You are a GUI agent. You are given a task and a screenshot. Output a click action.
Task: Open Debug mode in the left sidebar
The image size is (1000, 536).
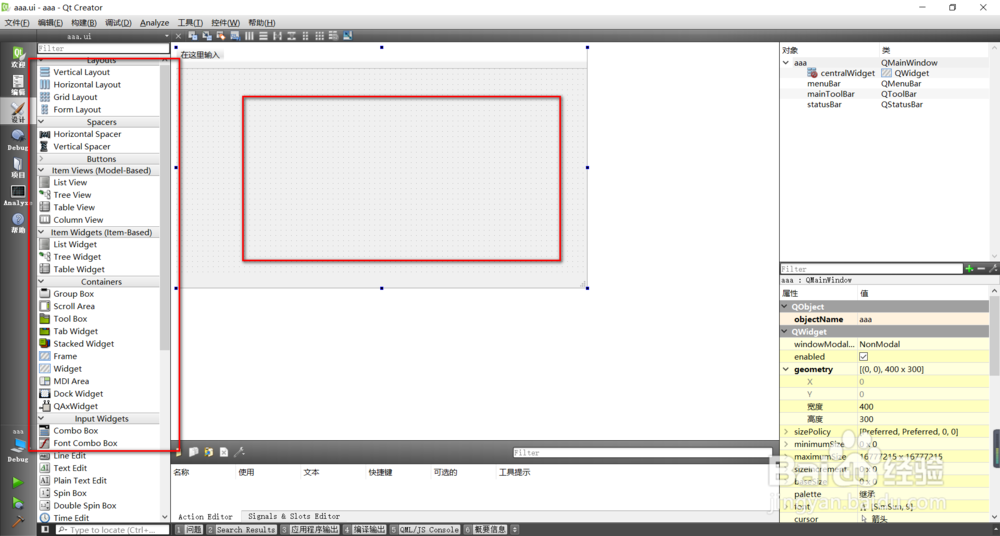[x=18, y=140]
